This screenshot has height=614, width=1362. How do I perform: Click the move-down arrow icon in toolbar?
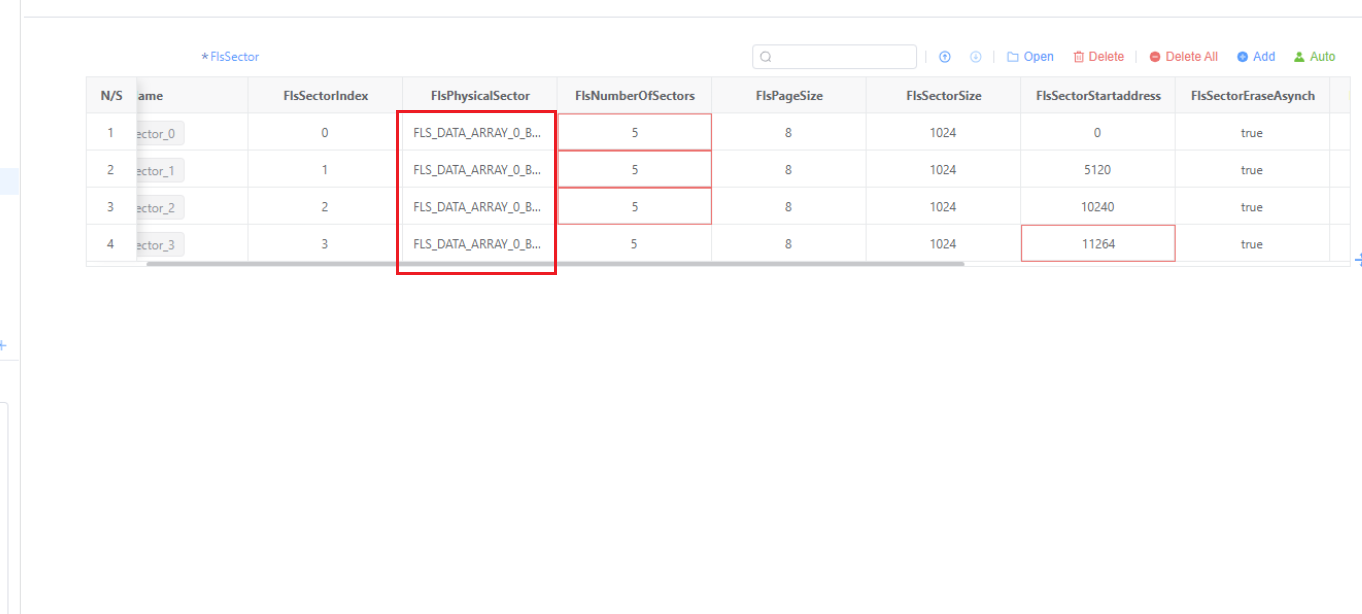coord(975,57)
